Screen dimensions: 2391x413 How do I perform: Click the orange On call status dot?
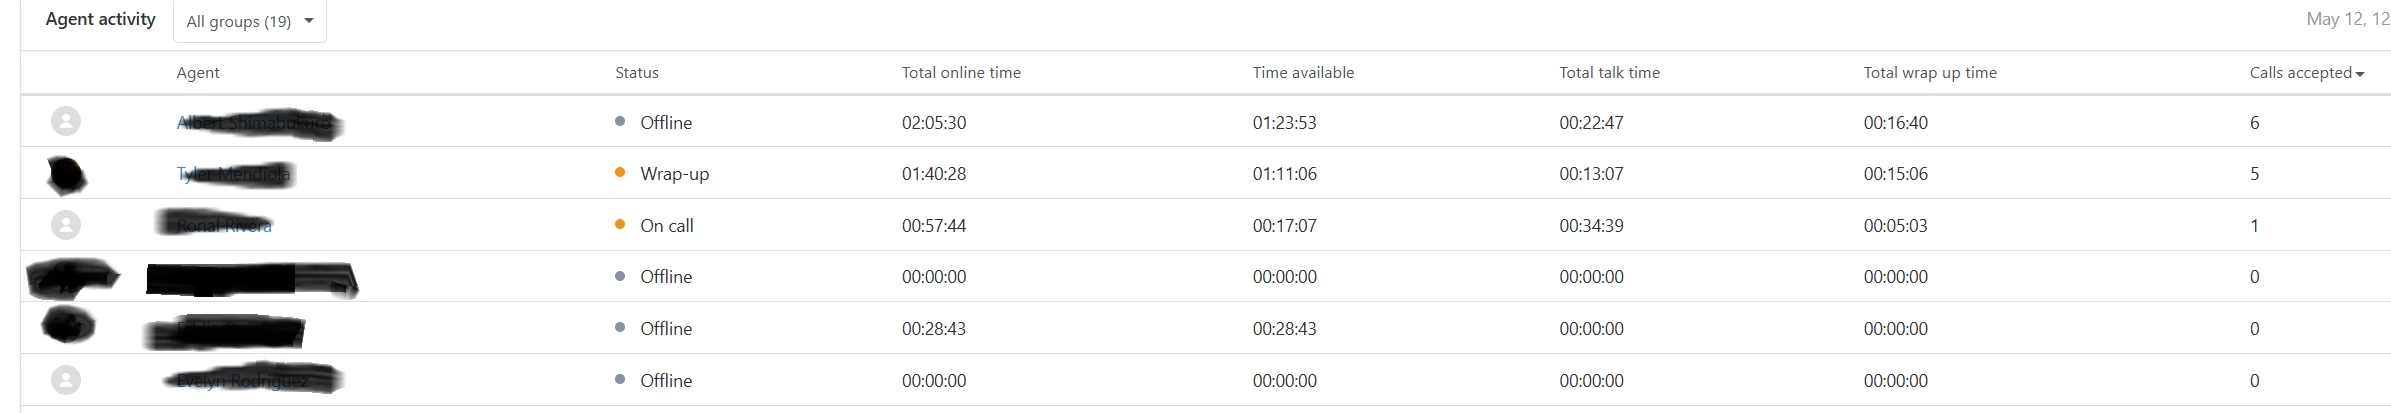point(620,225)
